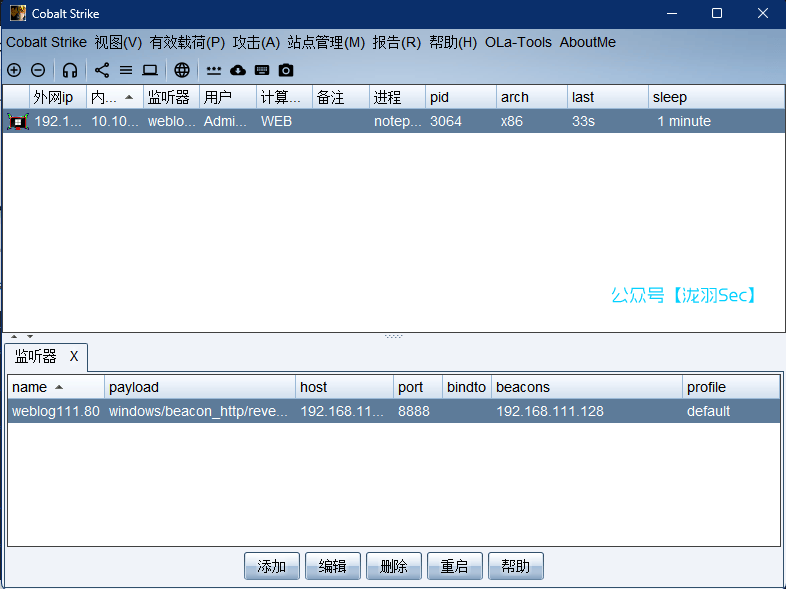Viewport: 786px width, 589px height.
Task: Click the 帮助 button below listeners
Action: point(516,566)
